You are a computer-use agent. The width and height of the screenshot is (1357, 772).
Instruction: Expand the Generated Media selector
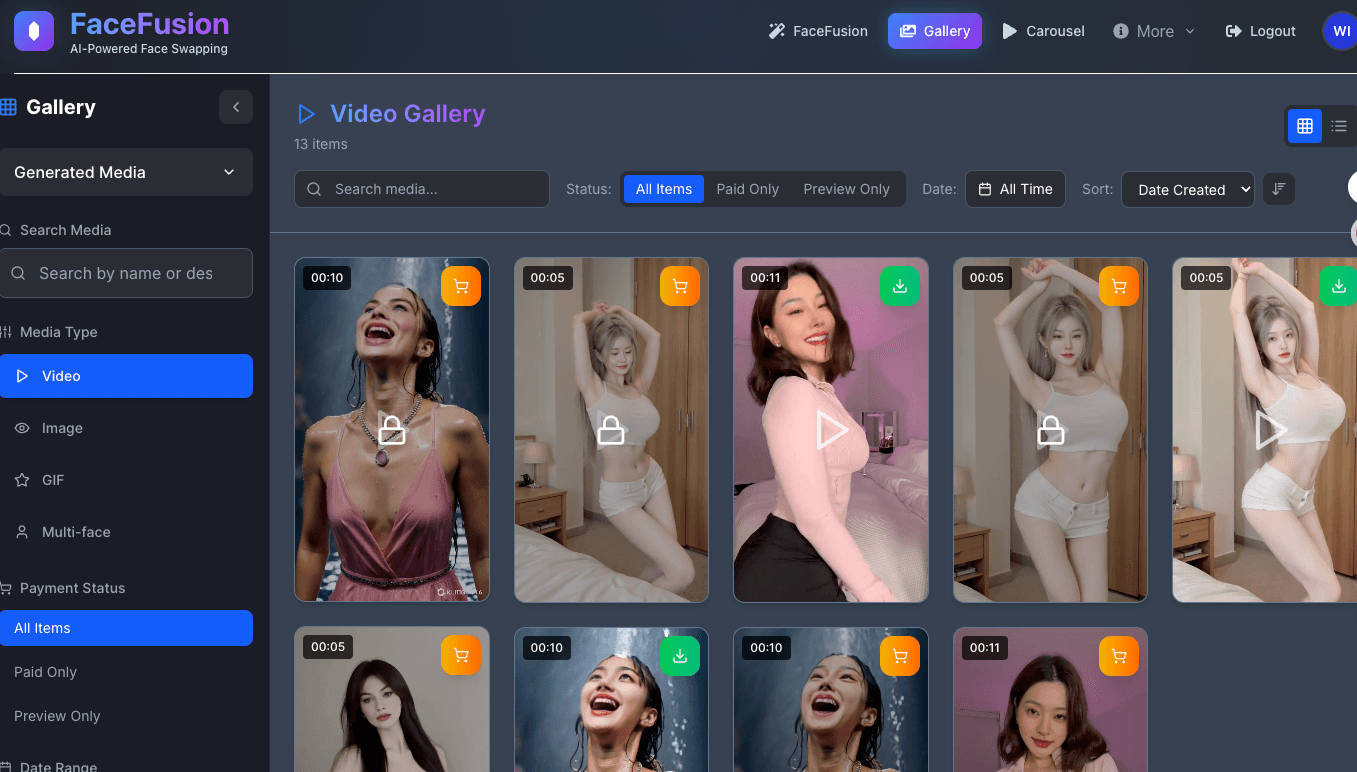(x=127, y=172)
